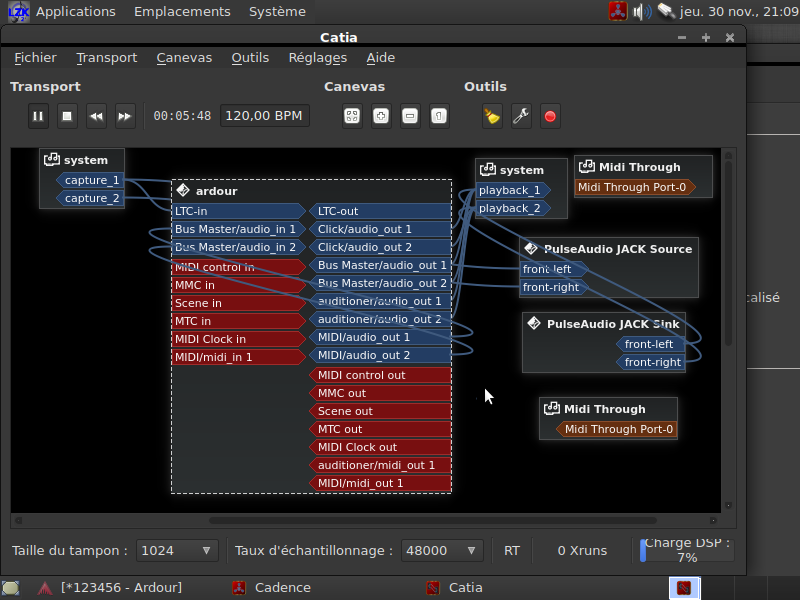
Task: Click the volume icon in system tray
Action: pos(642,11)
